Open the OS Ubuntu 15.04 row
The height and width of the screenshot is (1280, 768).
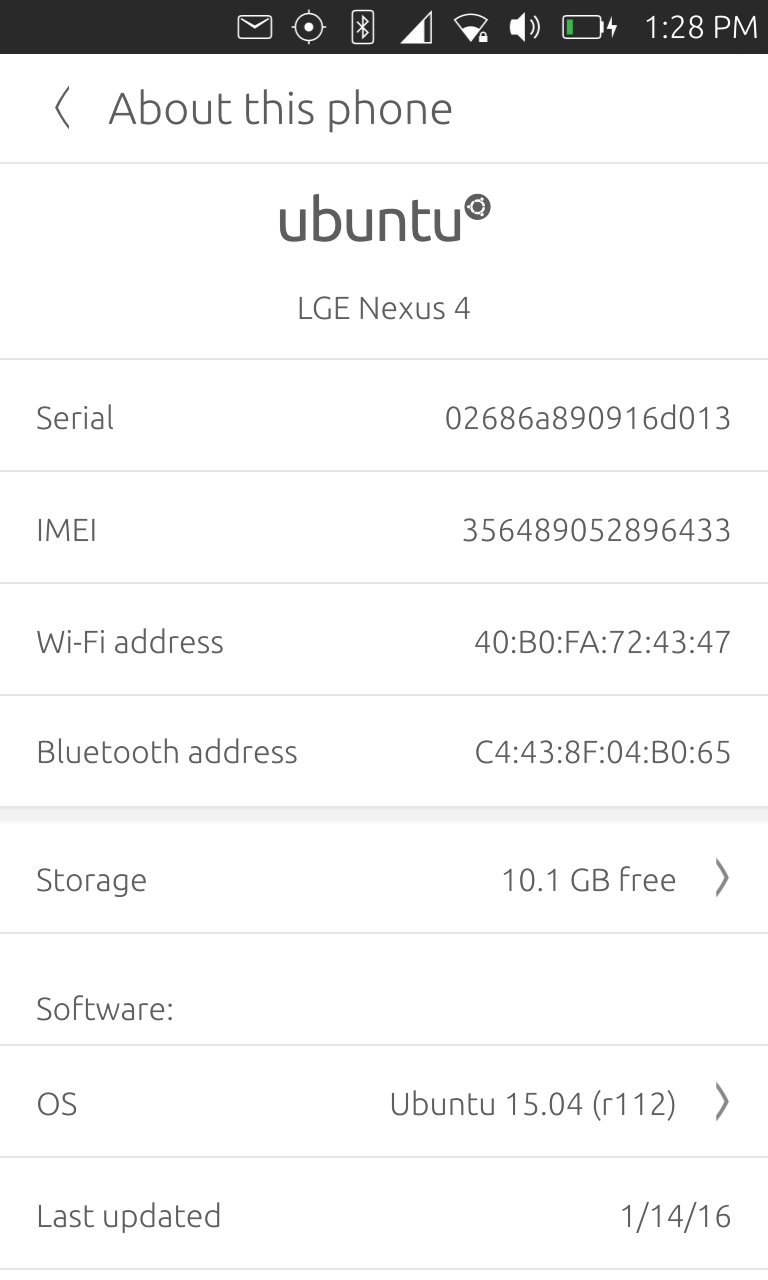[384, 1103]
